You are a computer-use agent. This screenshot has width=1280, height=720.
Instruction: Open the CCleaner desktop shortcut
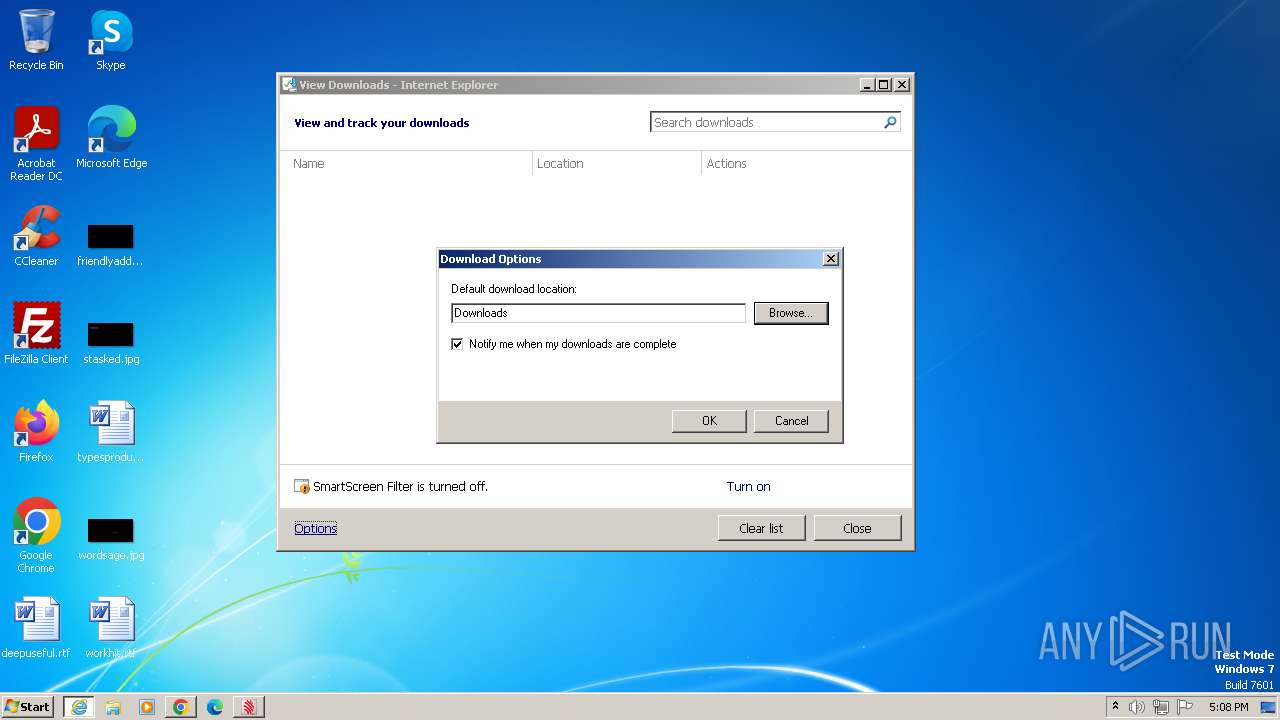(x=36, y=237)
